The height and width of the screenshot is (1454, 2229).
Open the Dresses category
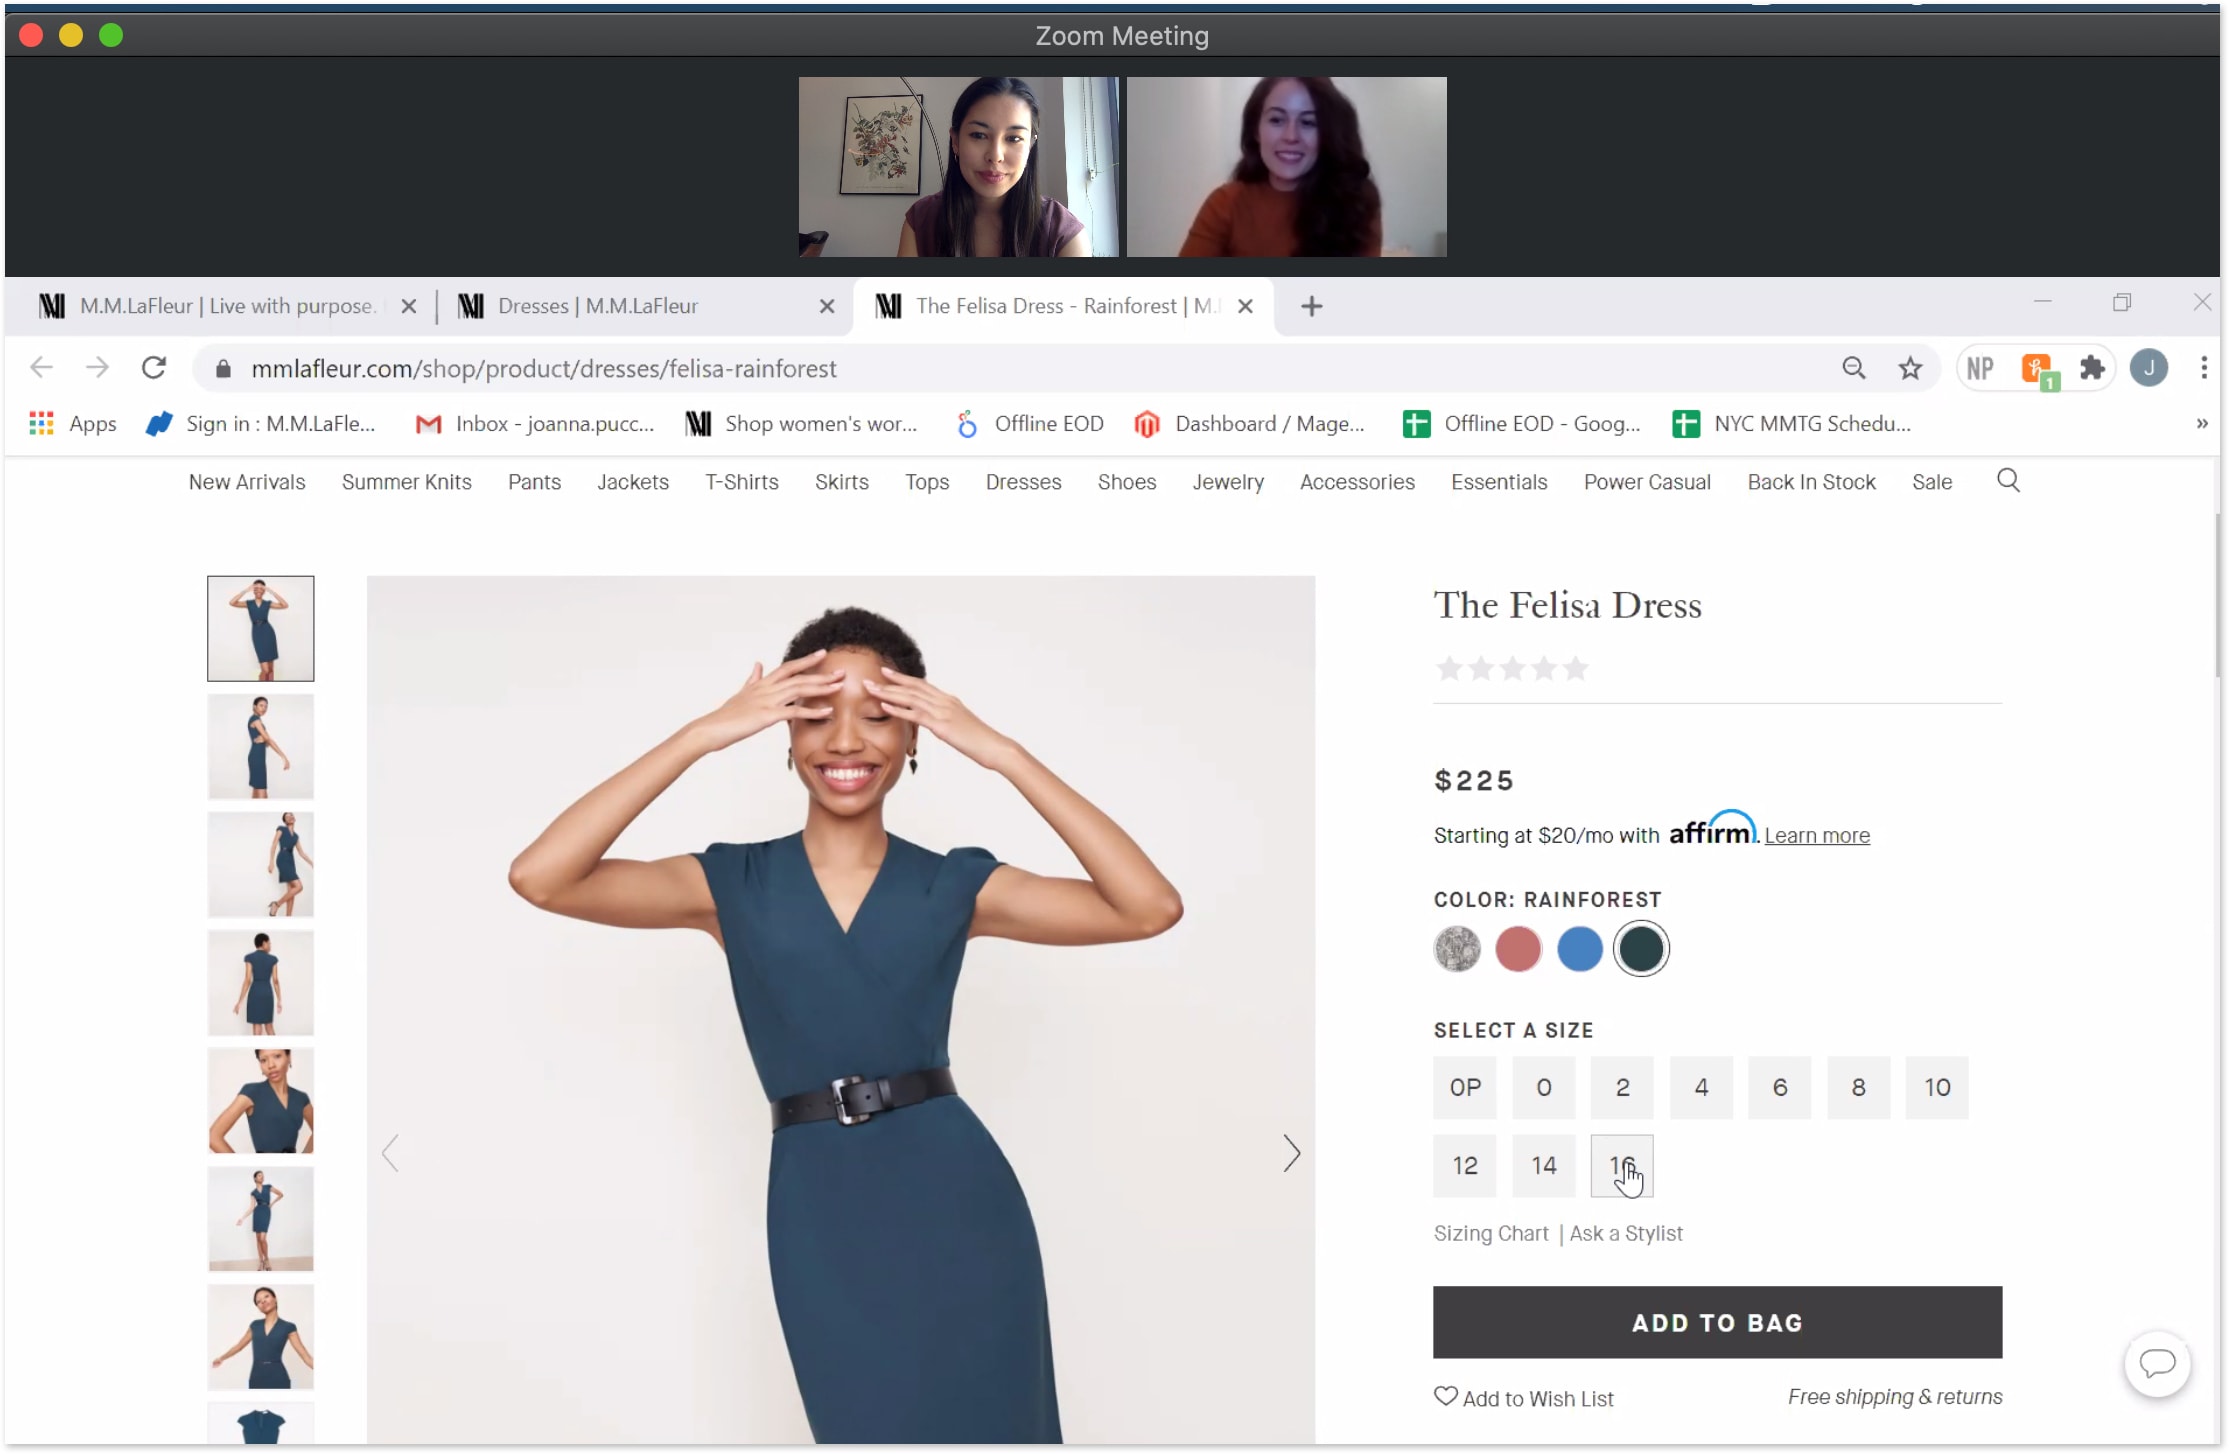coord(1023,482)
